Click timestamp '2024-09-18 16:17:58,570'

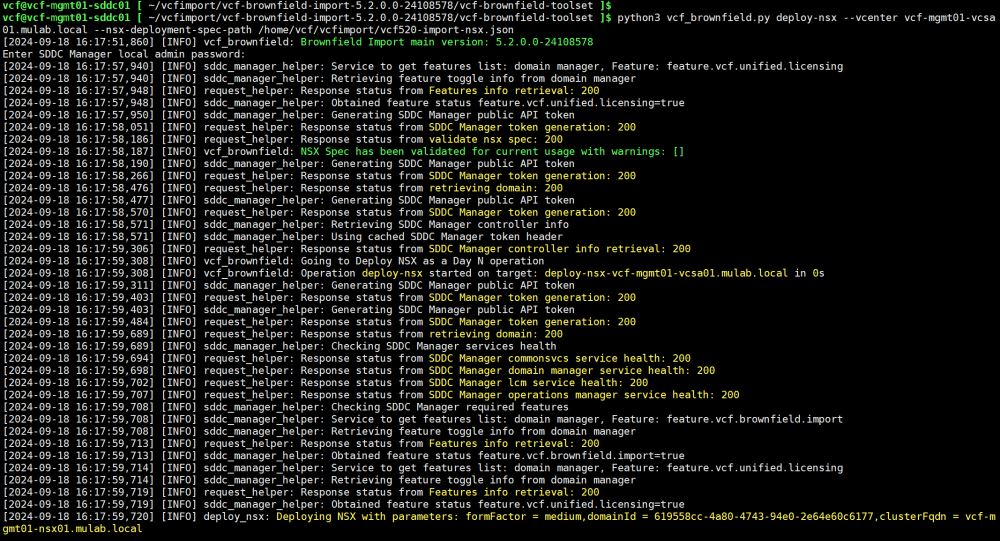click(78, 212)
